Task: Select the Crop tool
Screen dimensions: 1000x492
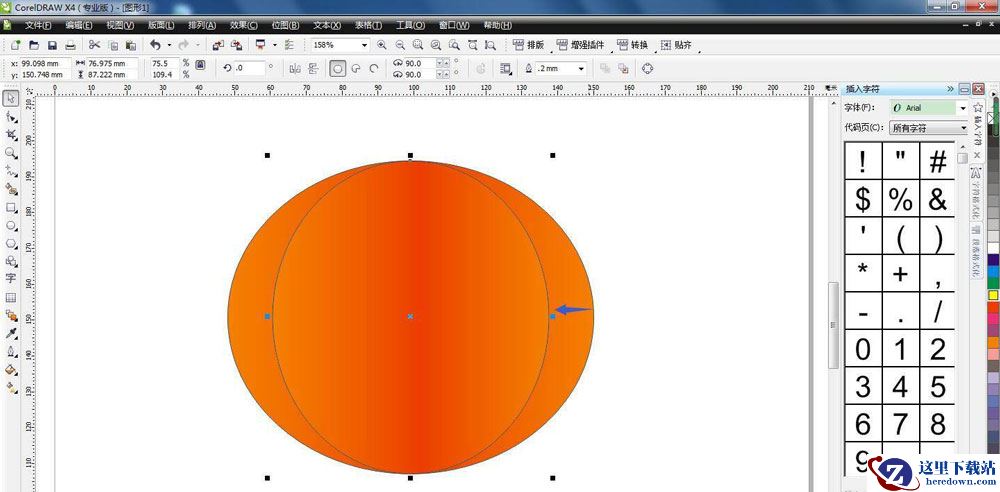Action: click(x=11, y=135)
